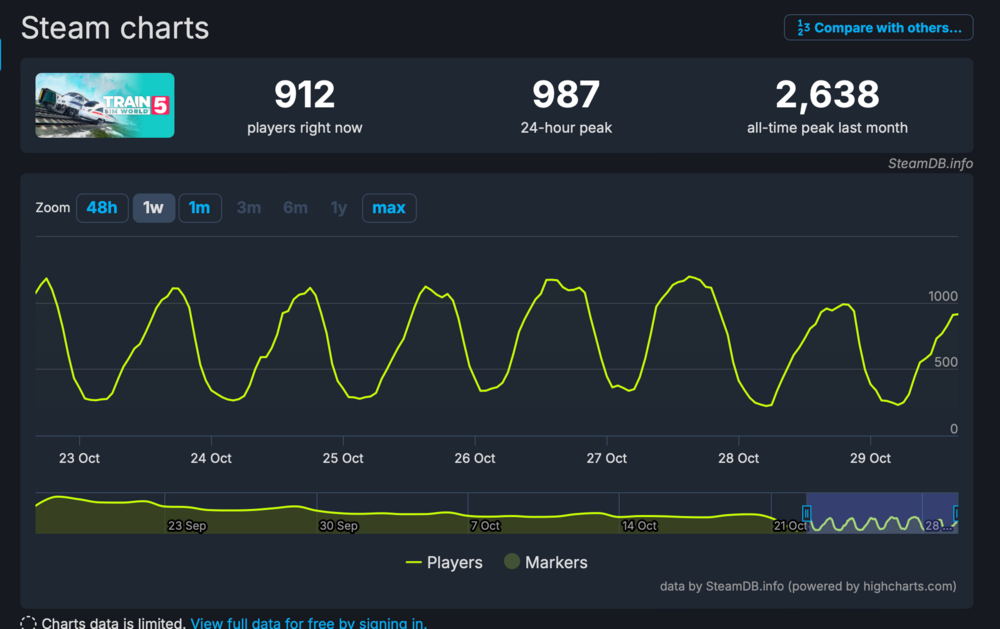Toggle the Markers series in the legend

(x=546, y=562)
